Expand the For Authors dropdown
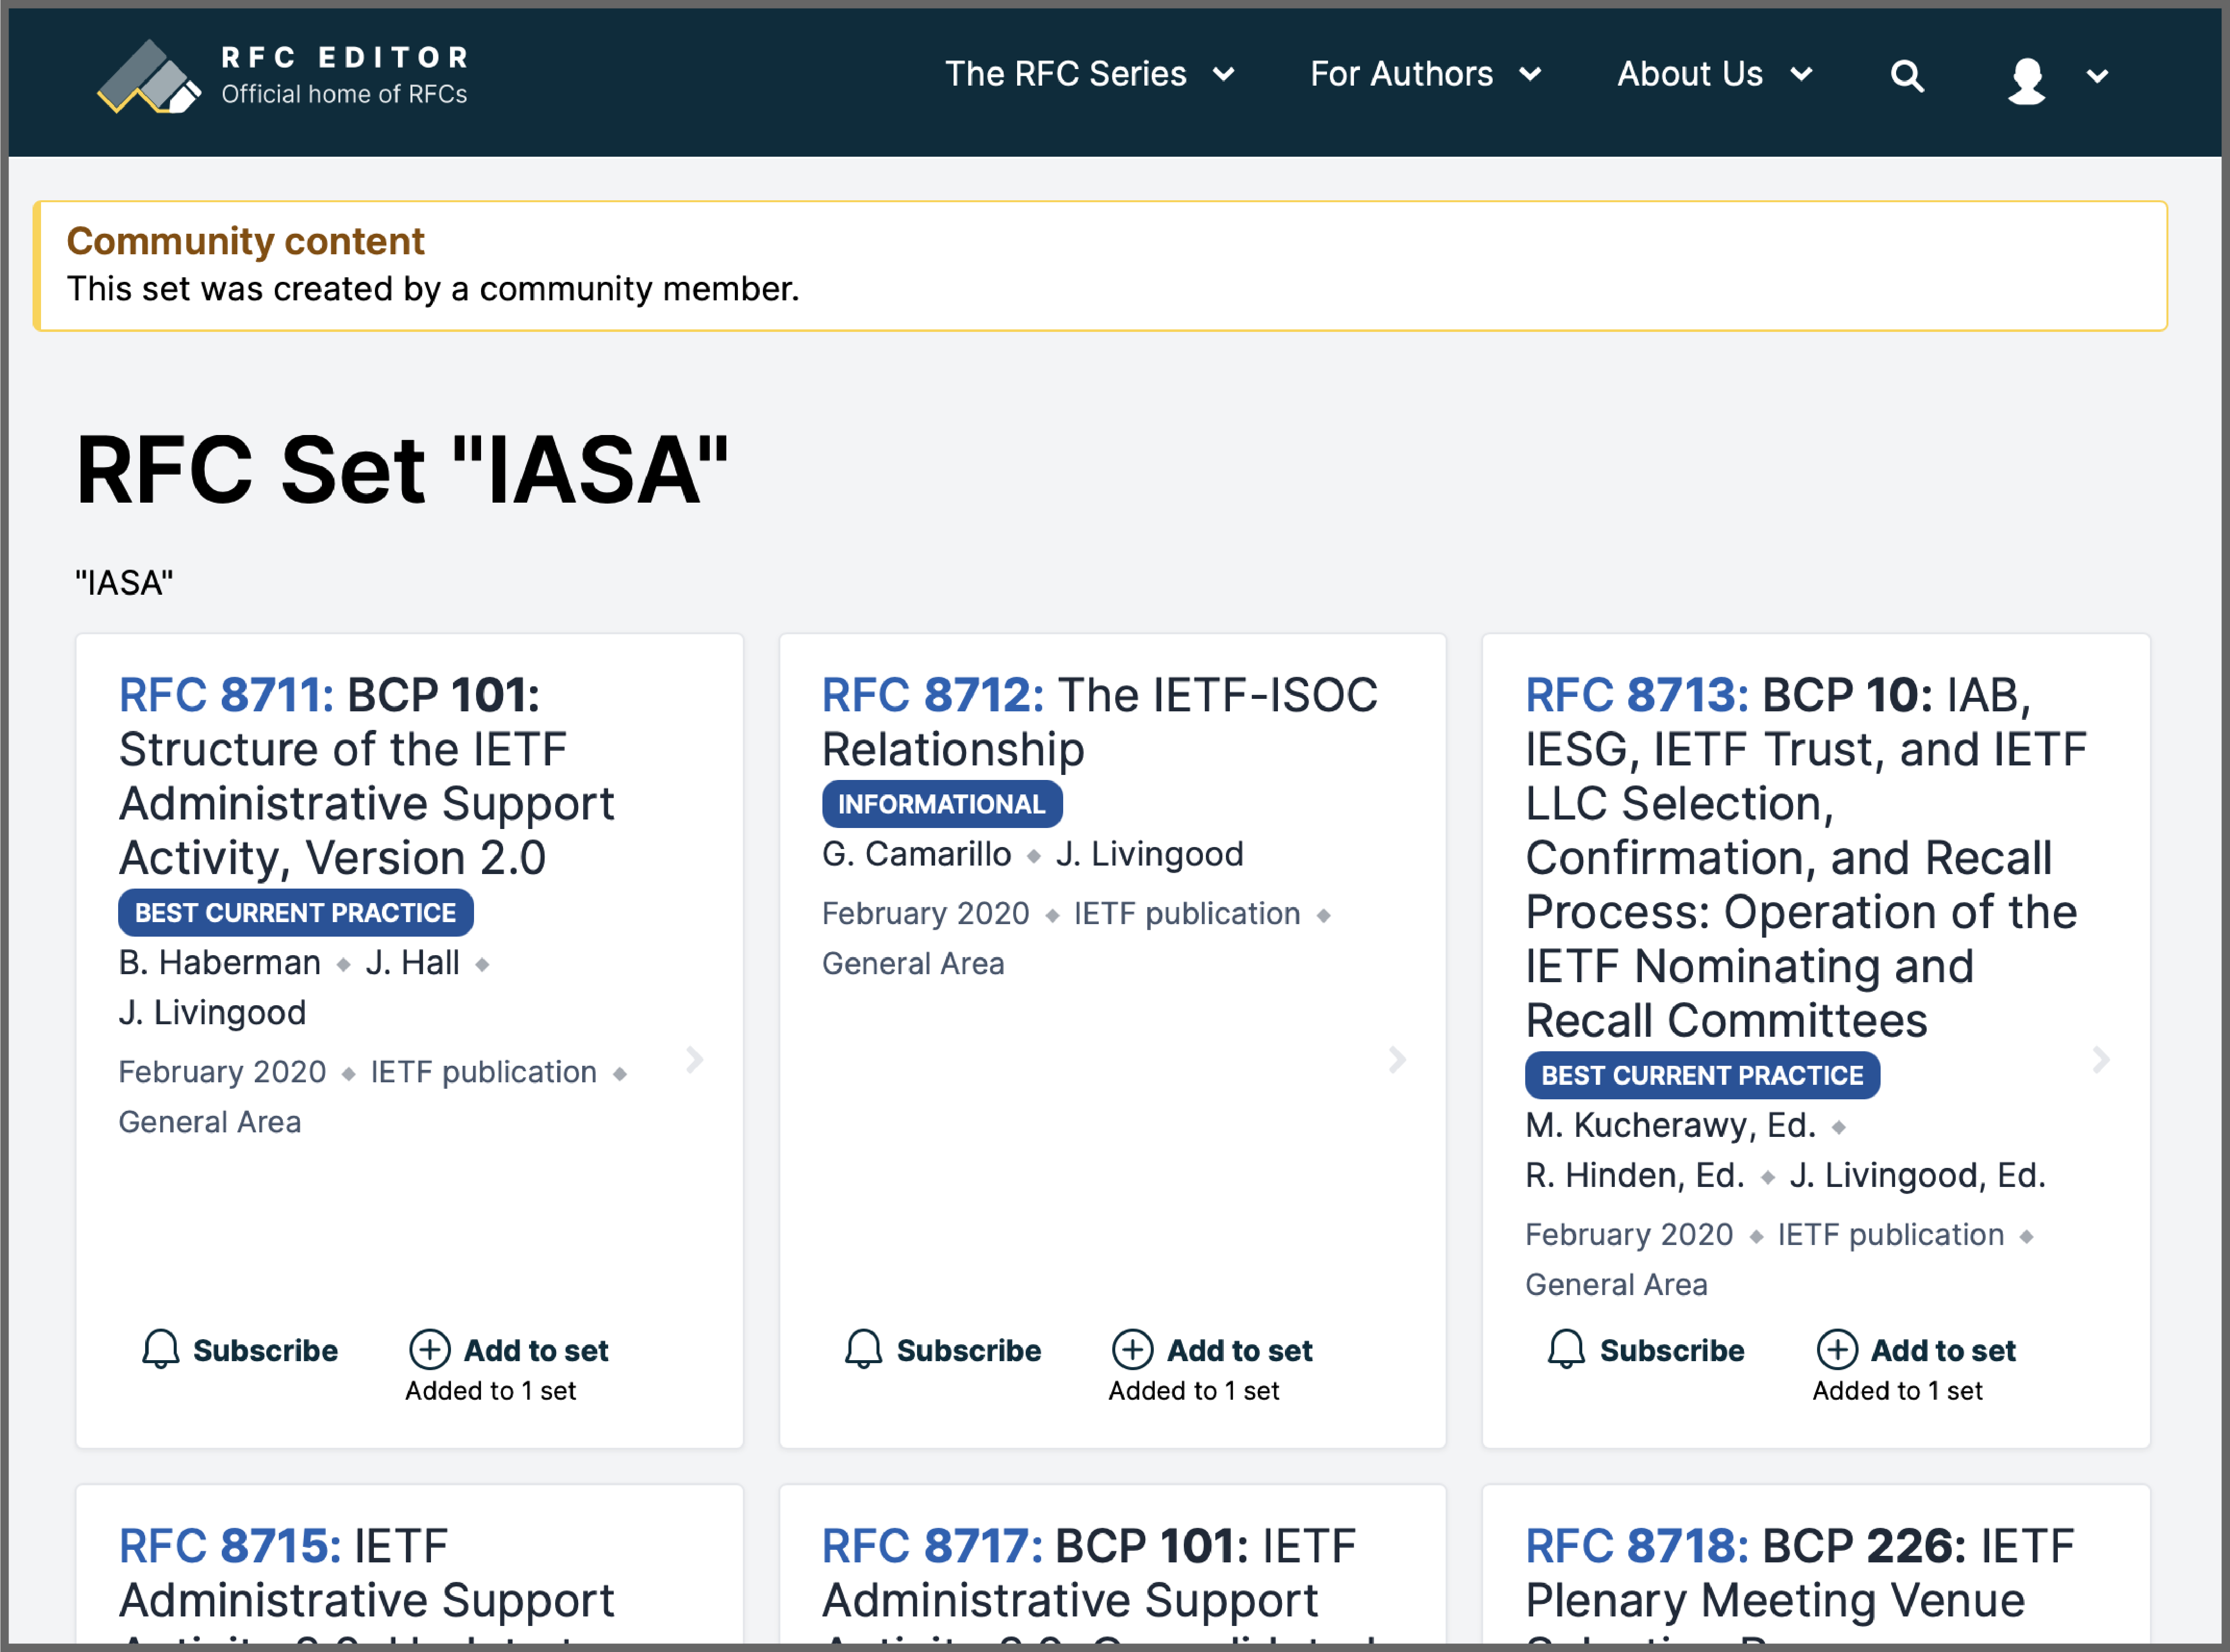This screenshot has width=2230, height=1652. pyautogui.click(x=1425, y=74)
